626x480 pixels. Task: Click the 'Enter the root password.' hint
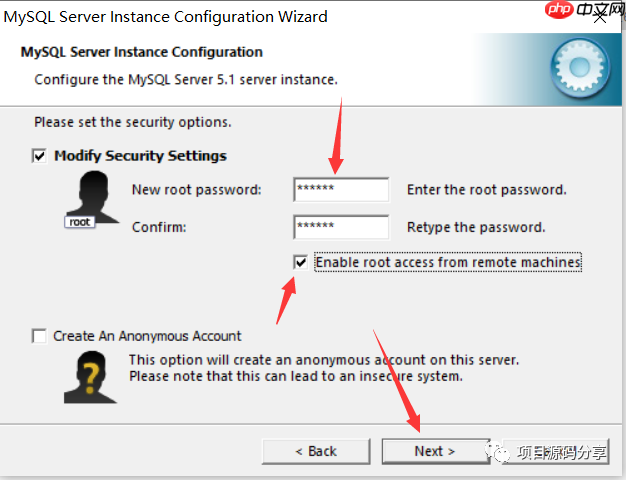click(487, 190)
